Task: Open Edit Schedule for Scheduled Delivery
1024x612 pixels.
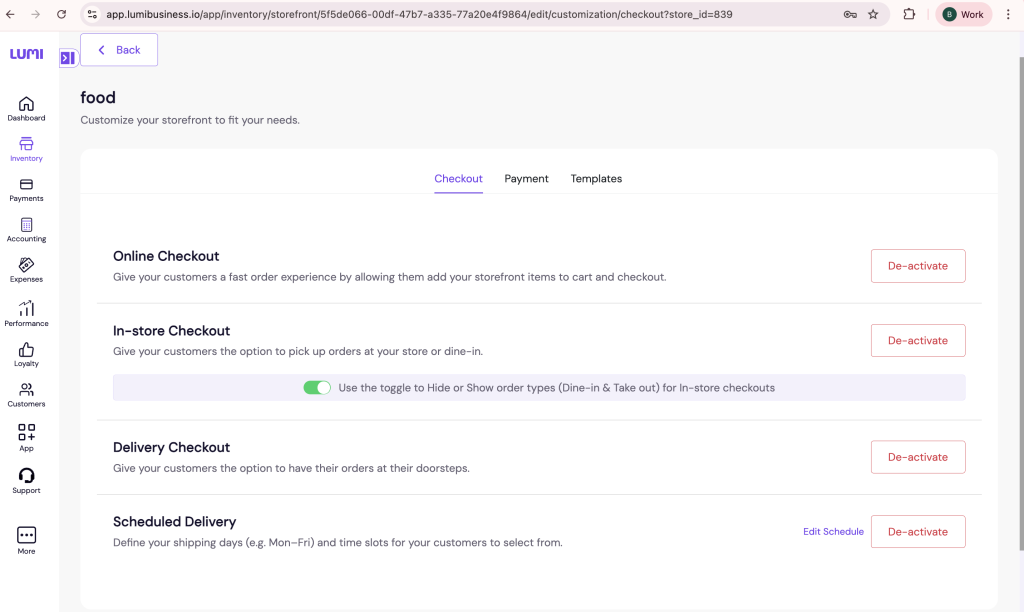Action: 833,531
